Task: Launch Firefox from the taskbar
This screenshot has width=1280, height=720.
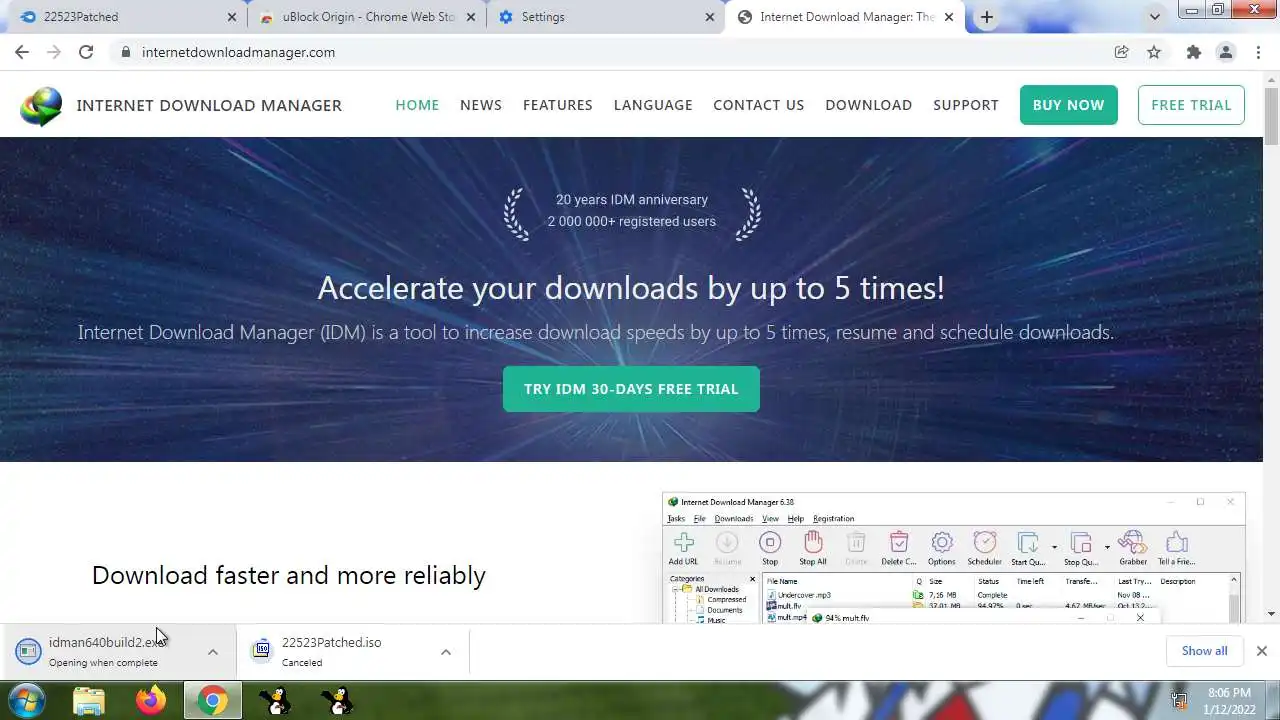Action: pos(151,701)
